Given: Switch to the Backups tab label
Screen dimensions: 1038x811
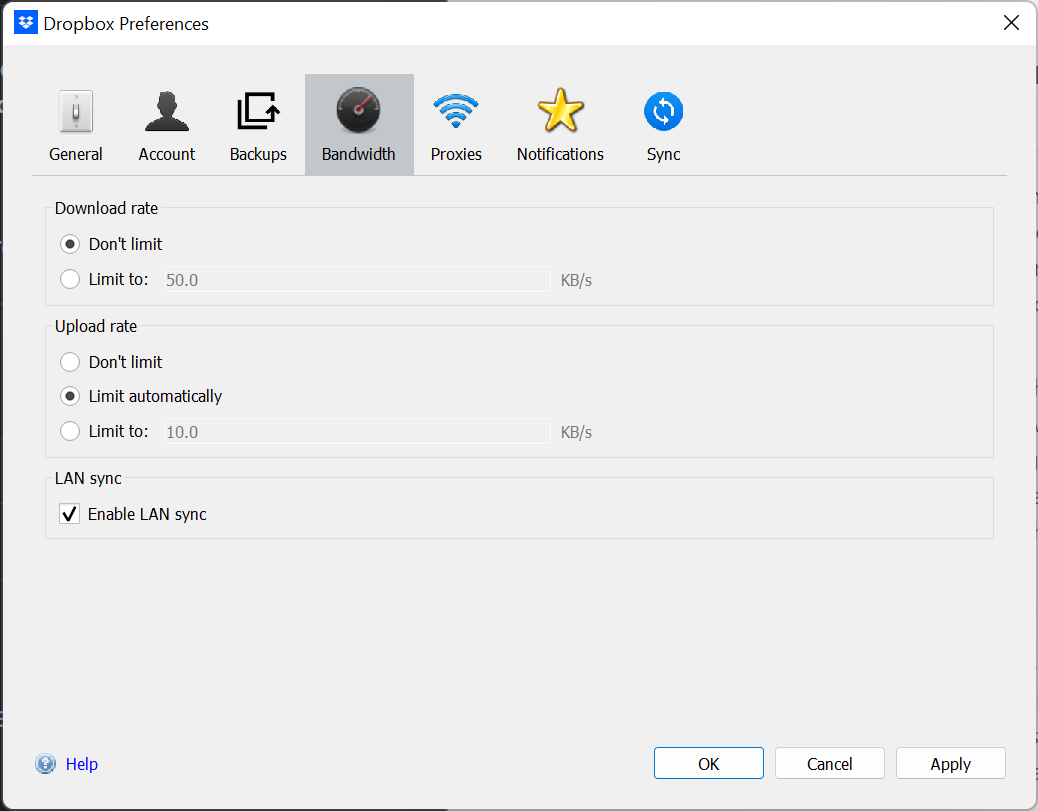Looking at the screenshot, I should pyautogui.click(x=258, y=154).
